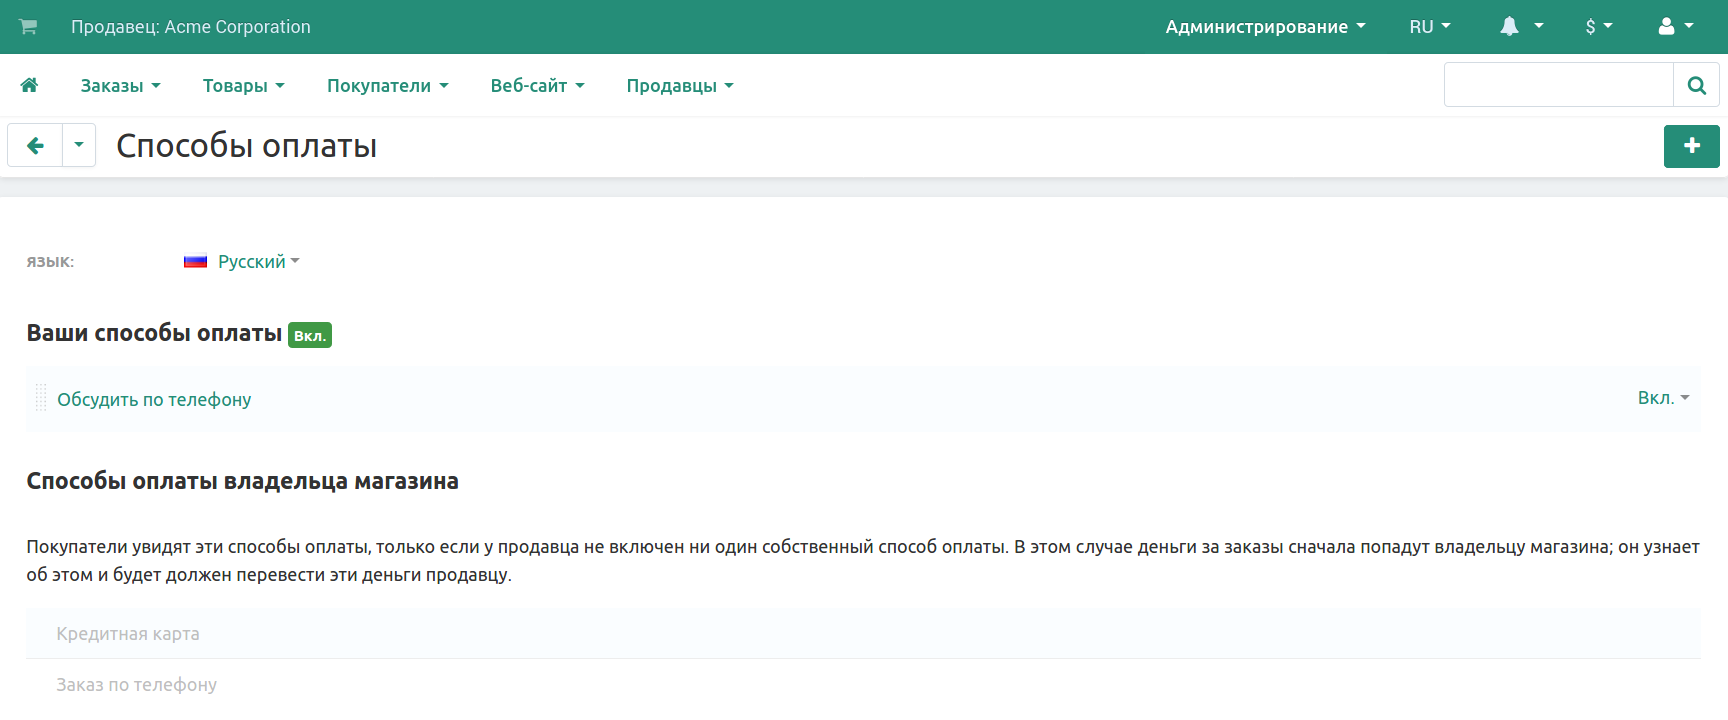Click the Продавец: Acme Corporation link

(190, 27)
